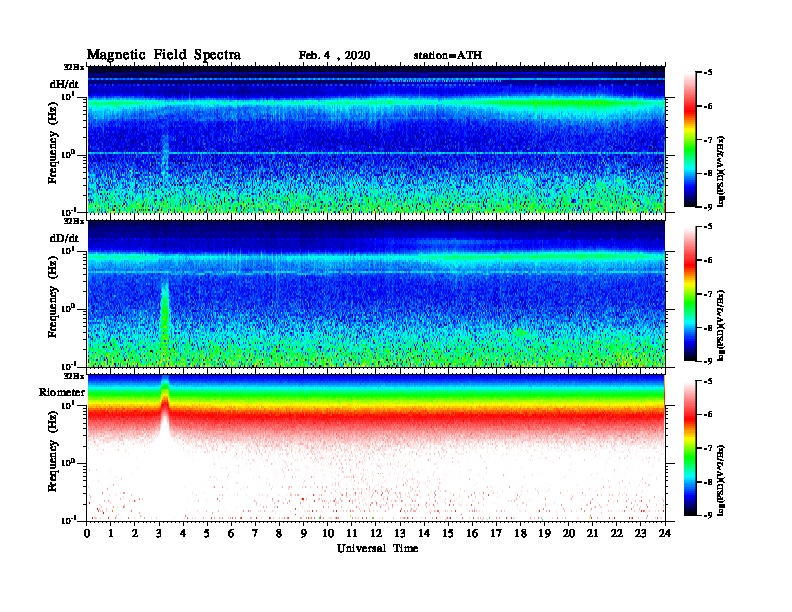The width and height of the screenshot is (792, 612).
Task: Click the "-7" tick on the dD/dt color bar
Action: coord(708,293)
